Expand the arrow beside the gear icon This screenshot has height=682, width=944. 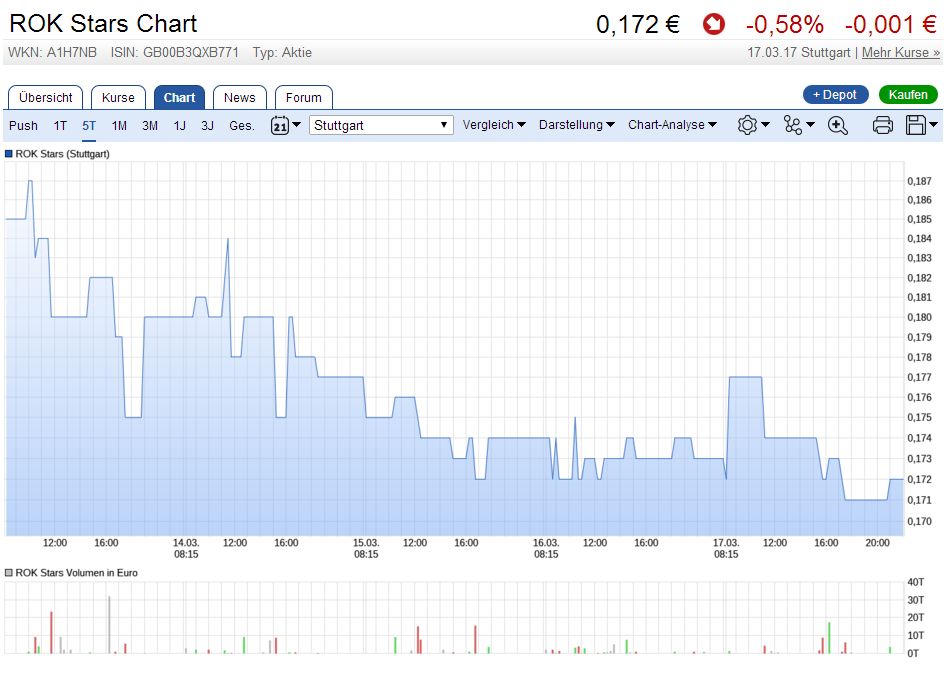[765, 125]
